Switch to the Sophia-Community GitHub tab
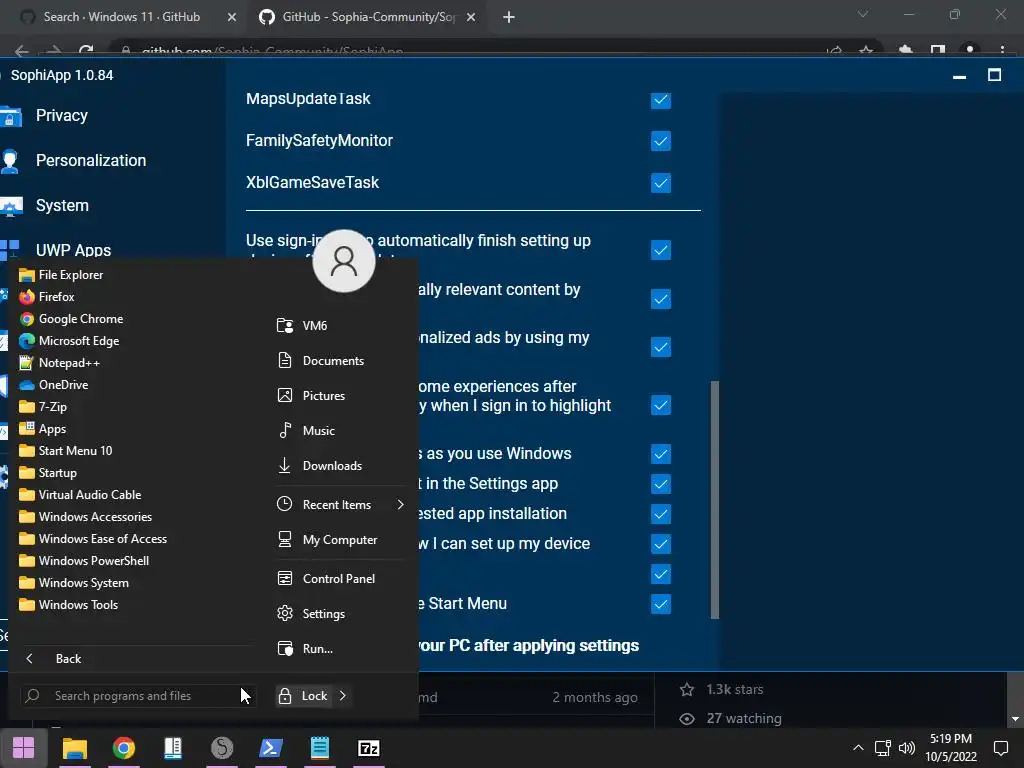The width and height of the screenshot is (1024, 768). coord(368,17)
